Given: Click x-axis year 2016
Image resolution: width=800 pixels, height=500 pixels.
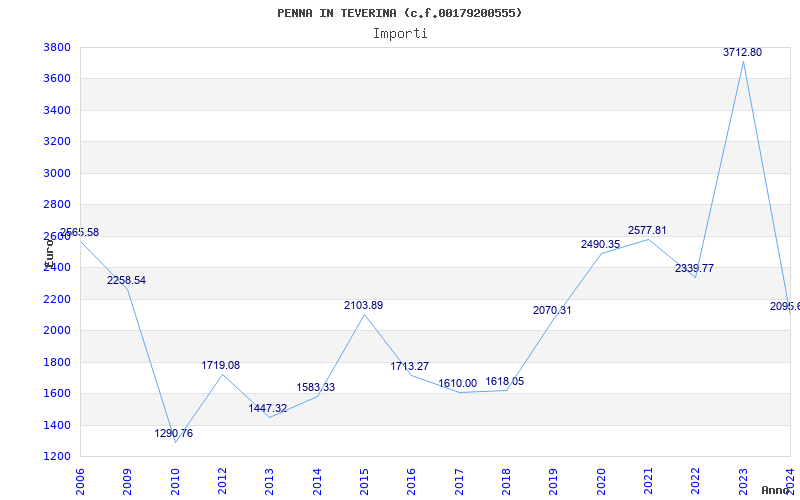Looking at the screenshot, I should tap(412, 482).
